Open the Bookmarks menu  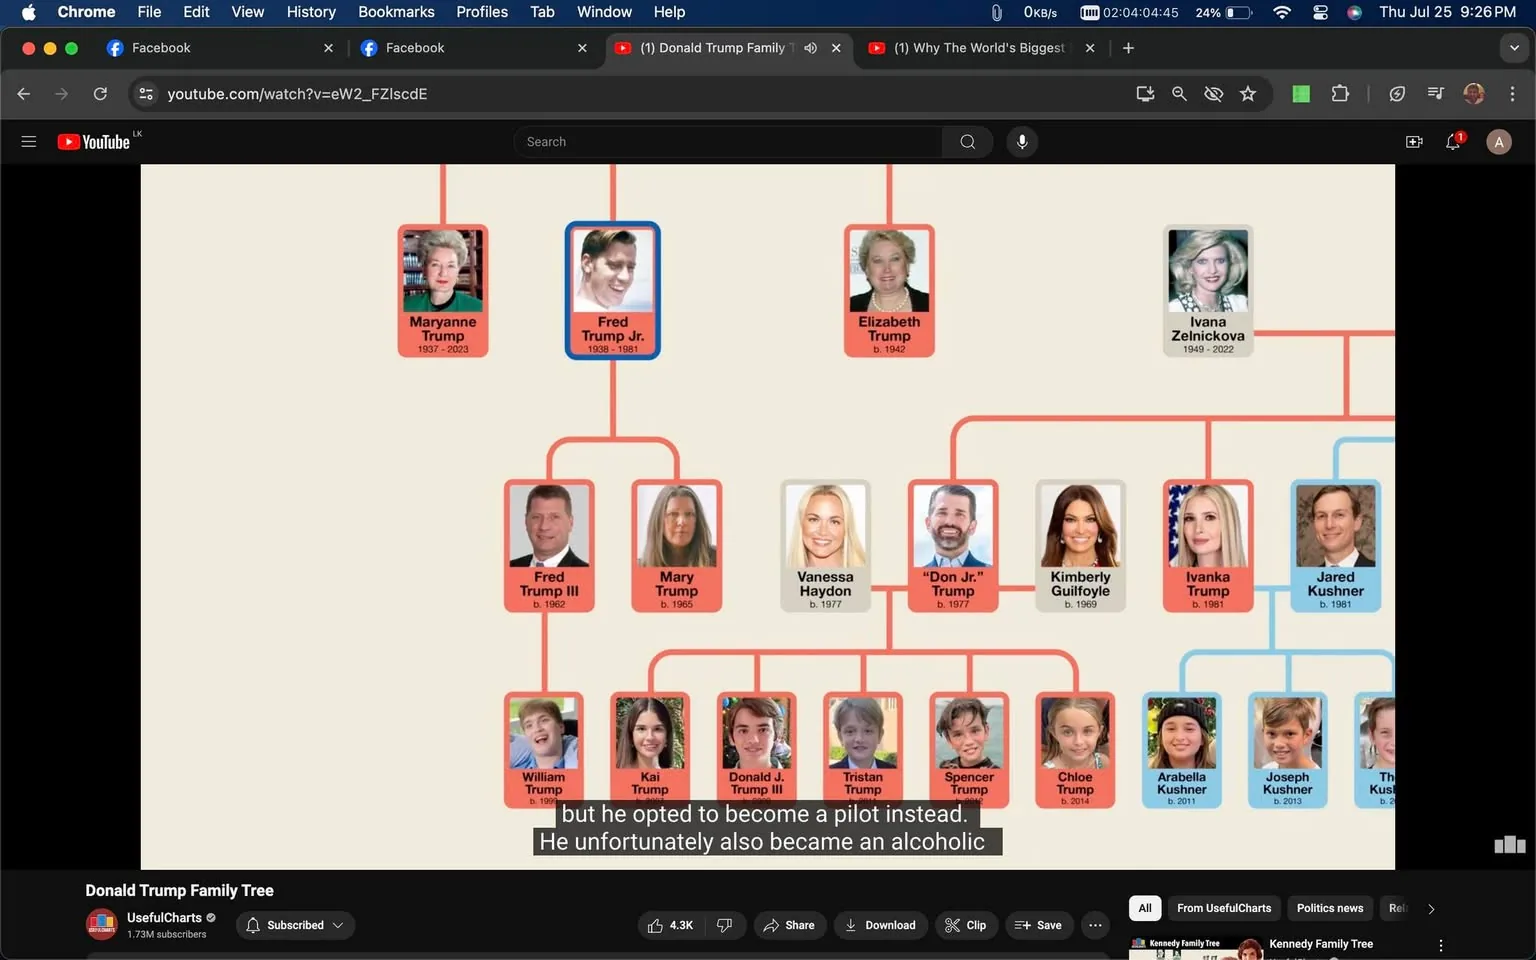point(396,11)
